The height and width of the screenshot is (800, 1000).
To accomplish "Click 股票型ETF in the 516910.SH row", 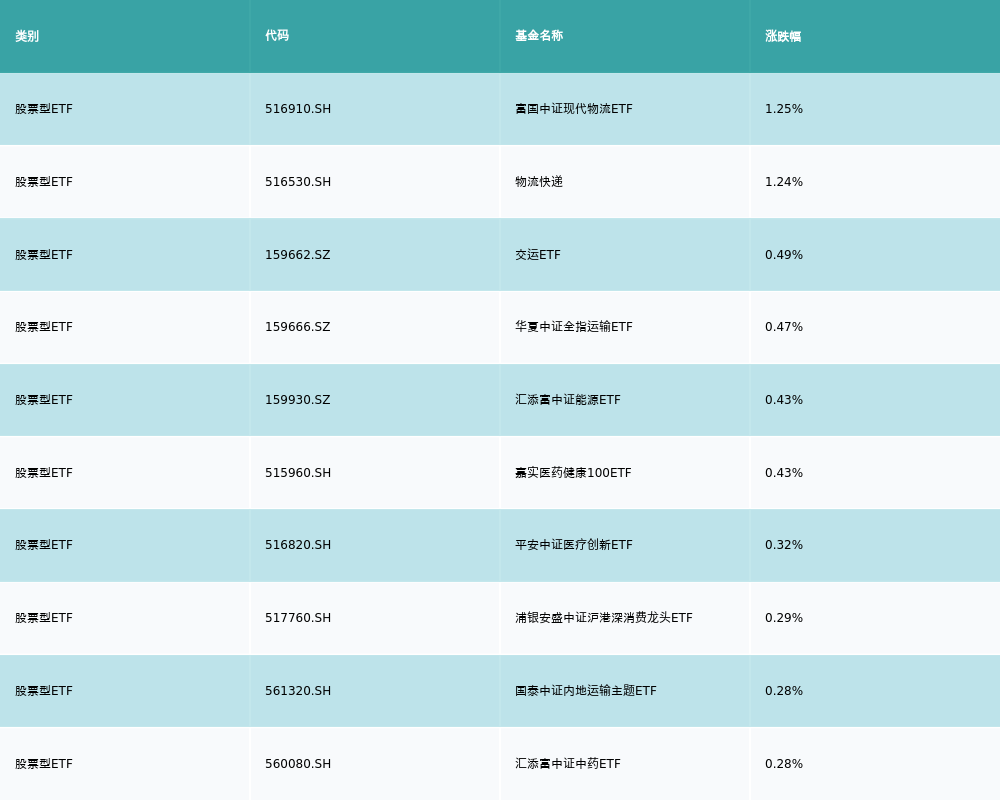I will (44, 109).
